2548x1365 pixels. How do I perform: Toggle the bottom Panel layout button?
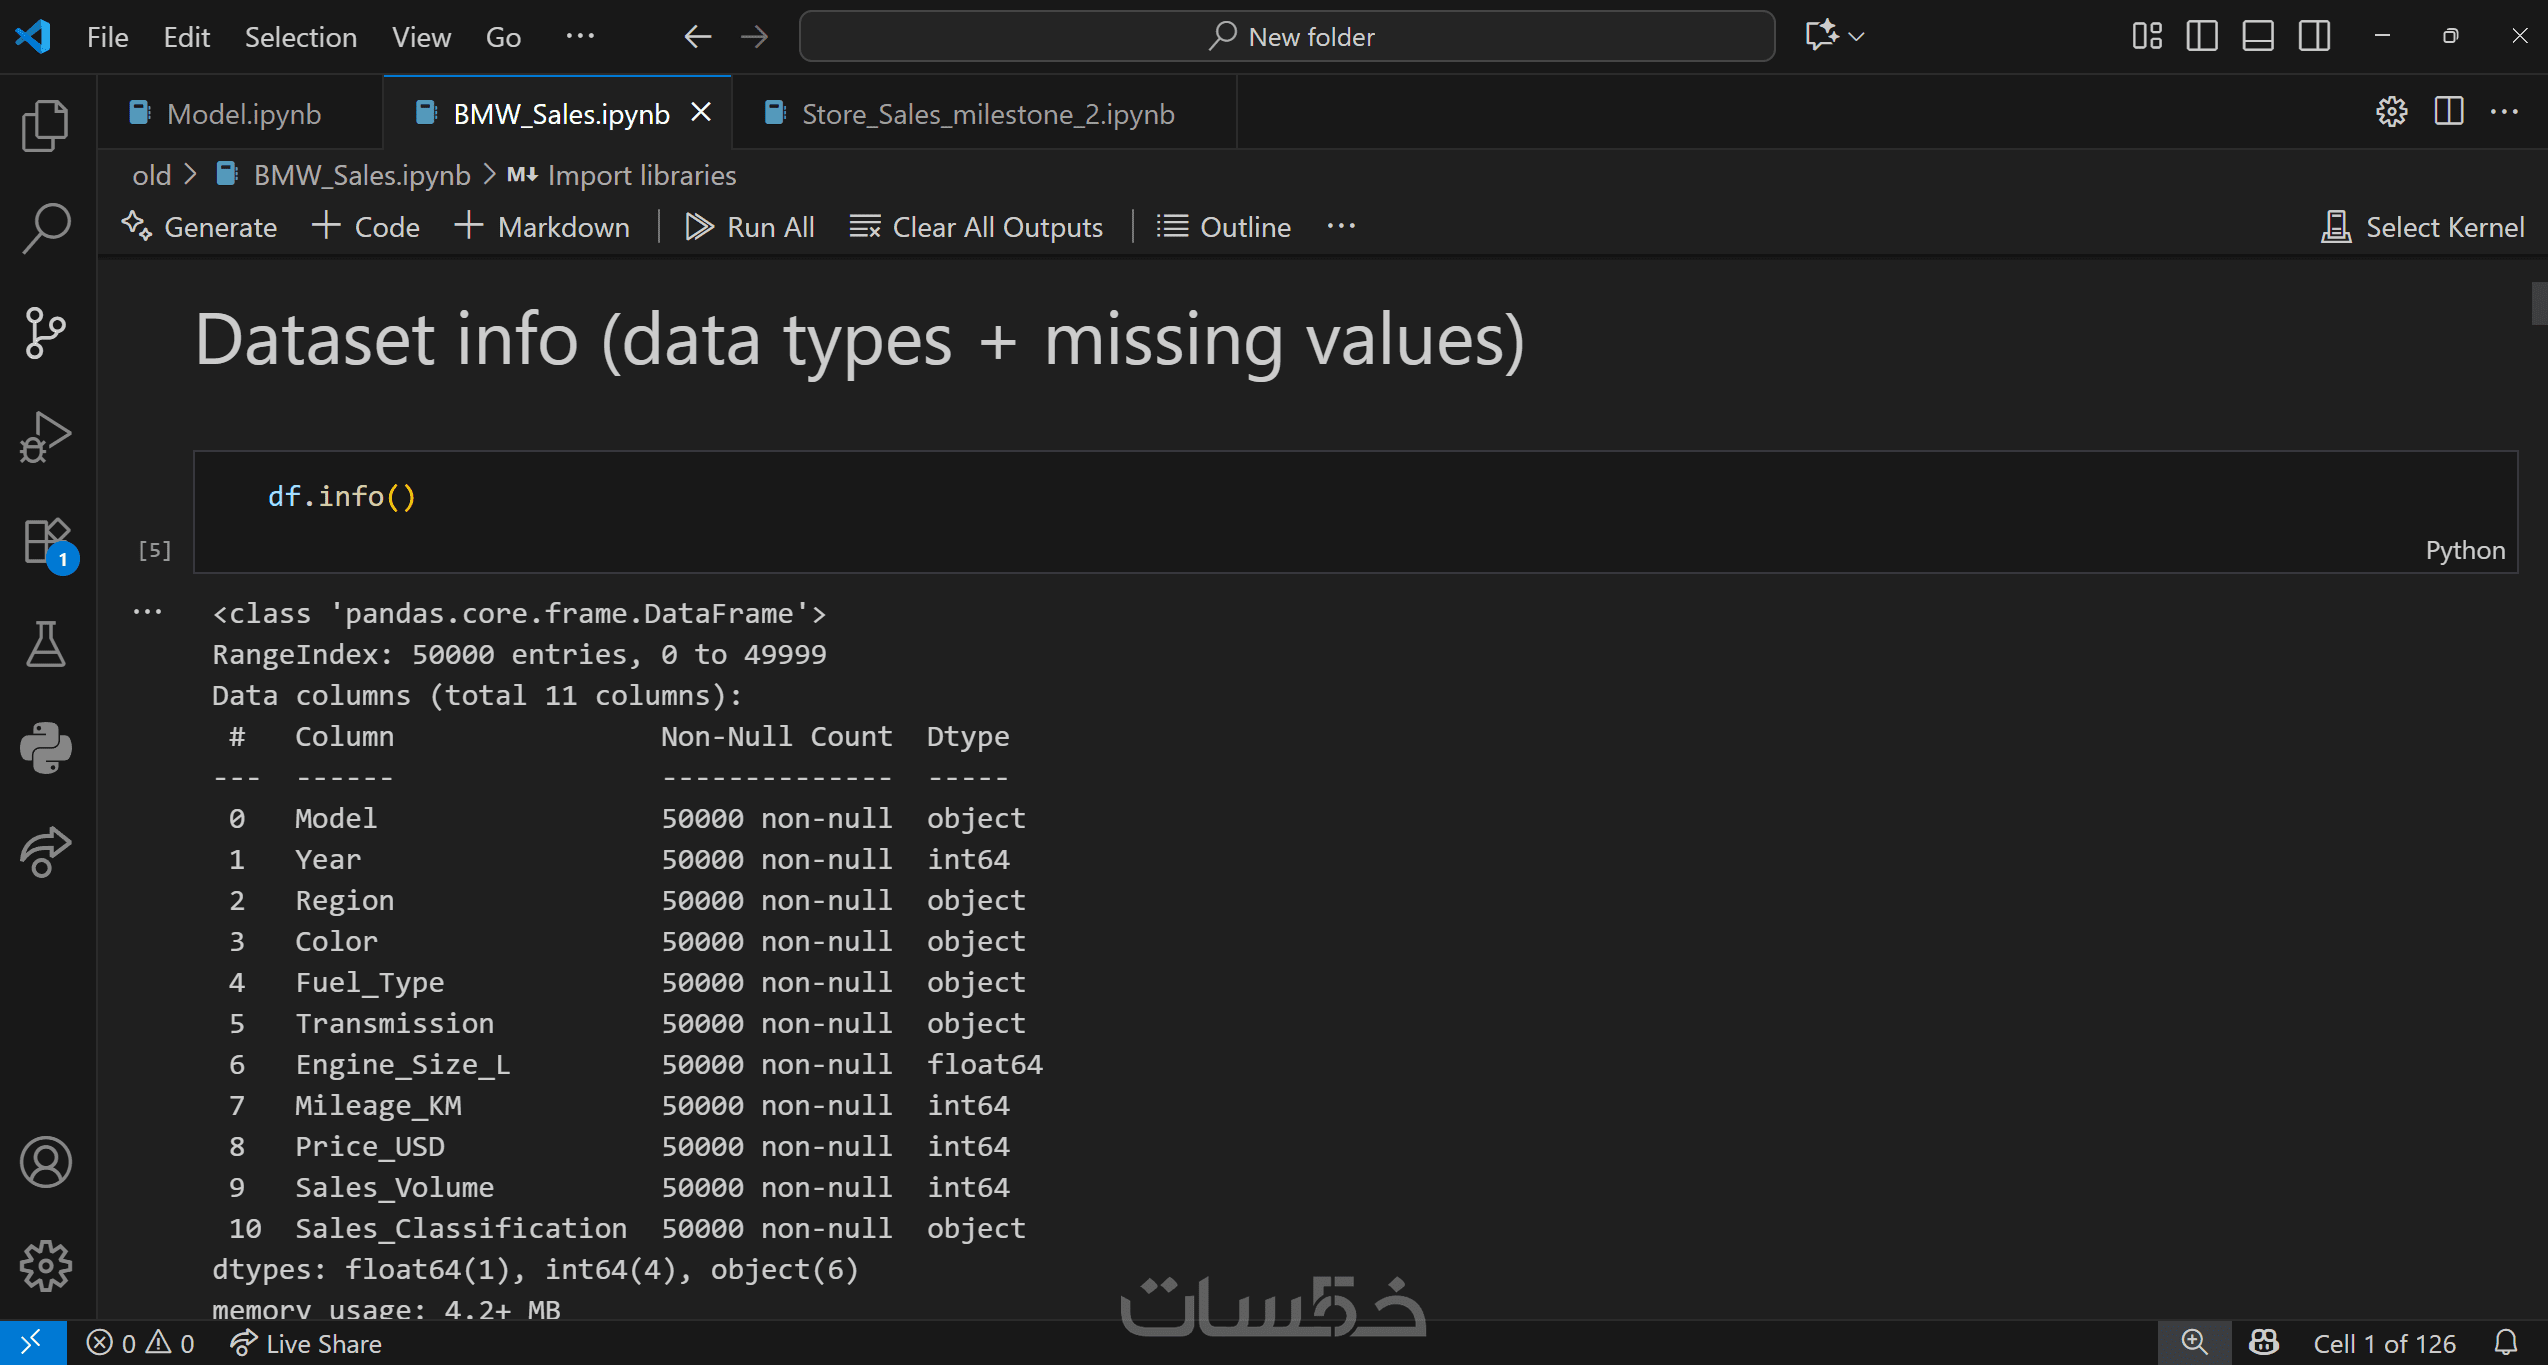point(2257,37)
